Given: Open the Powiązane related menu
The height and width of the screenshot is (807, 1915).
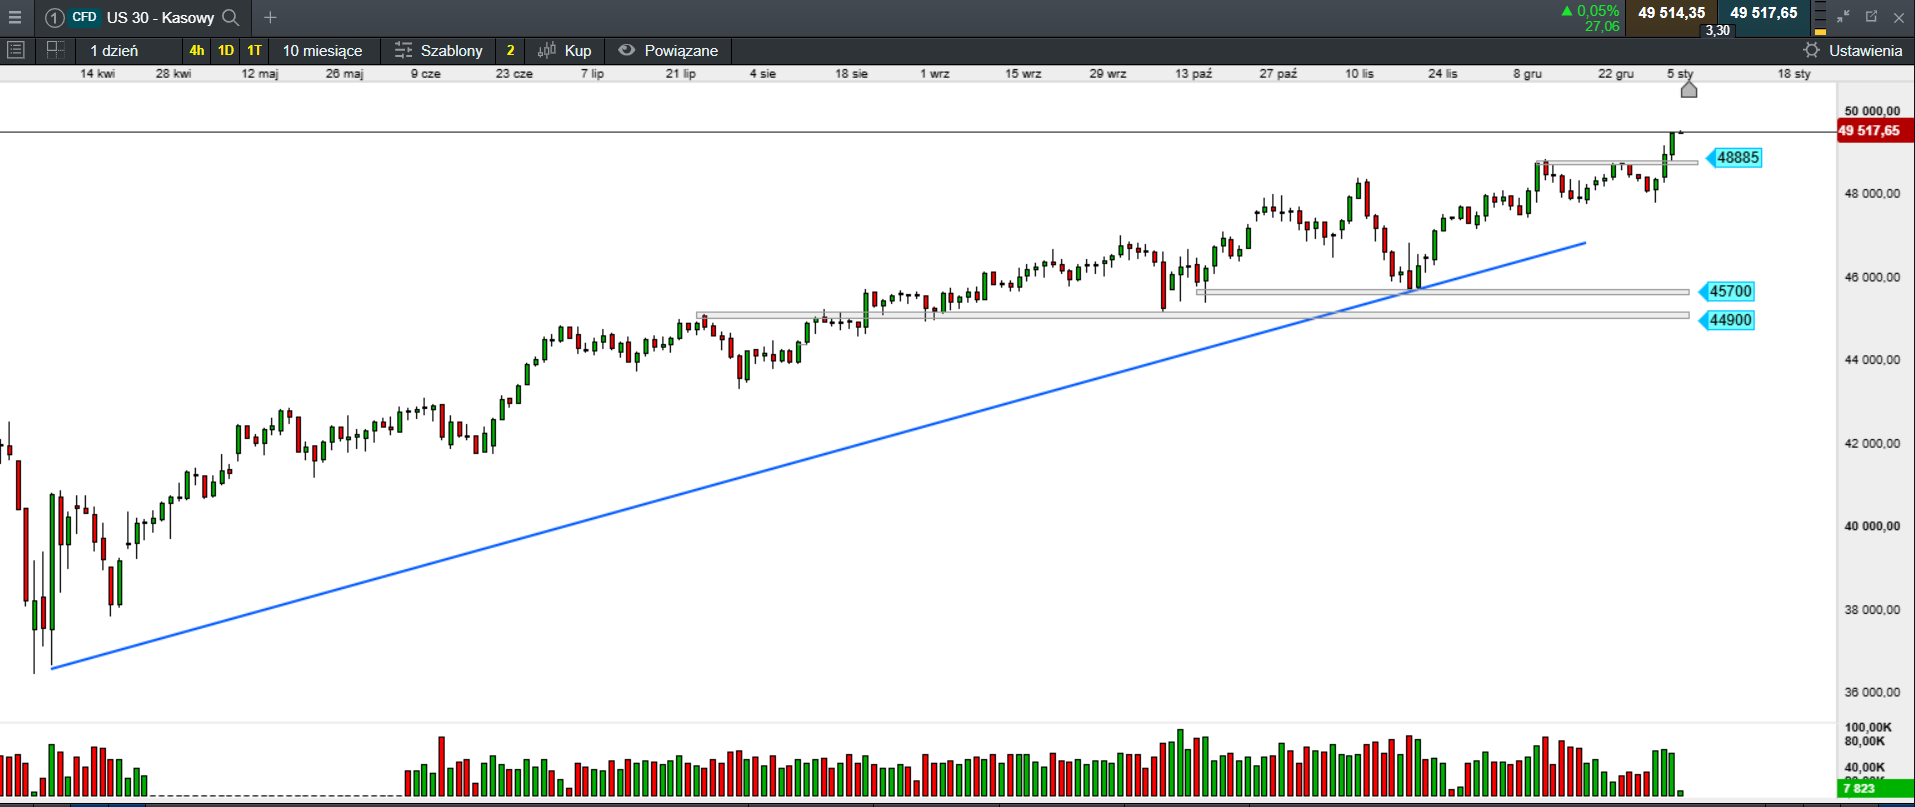Looking at the screenshot, I should click(x=669, y=50).
